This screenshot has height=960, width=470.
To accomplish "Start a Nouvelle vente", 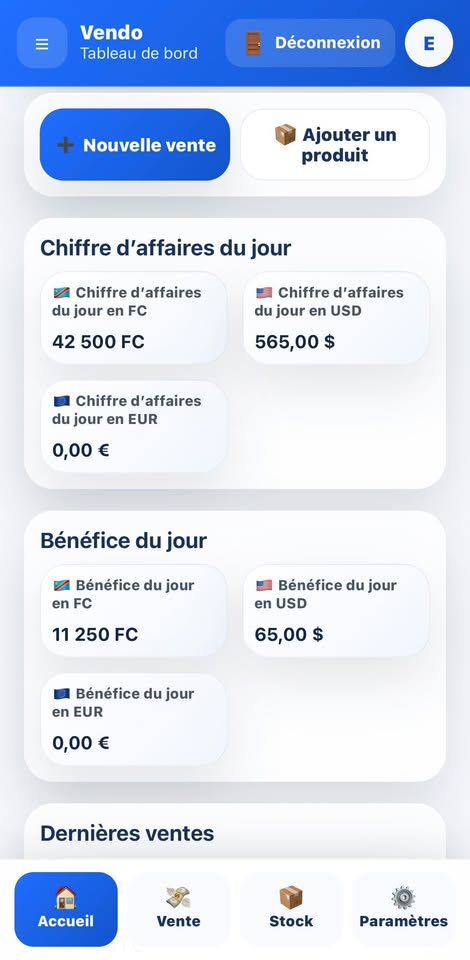I will point(135,144).
